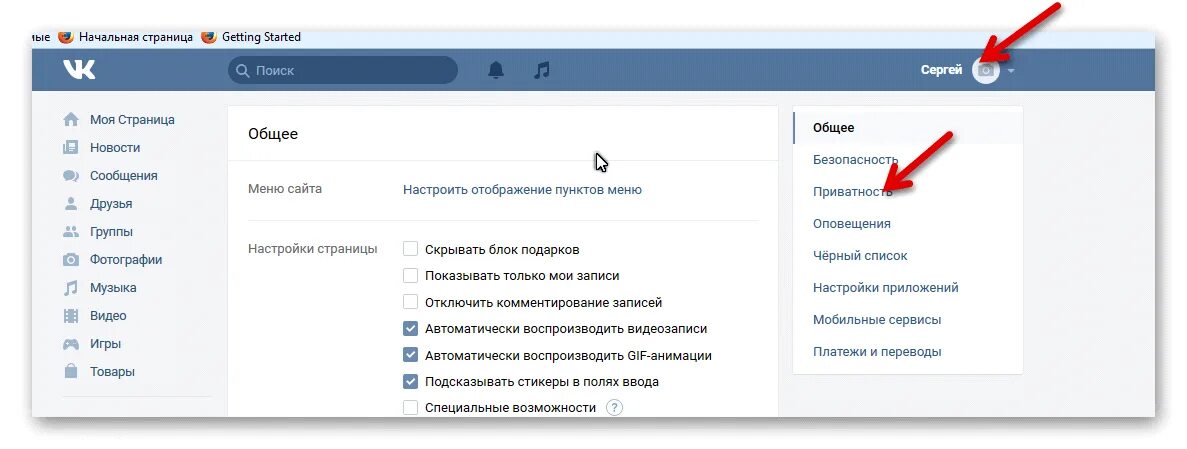This screenshot has width=1187, height=449.
Task: Click the Меню сайта label
Action: coord(285,189)
